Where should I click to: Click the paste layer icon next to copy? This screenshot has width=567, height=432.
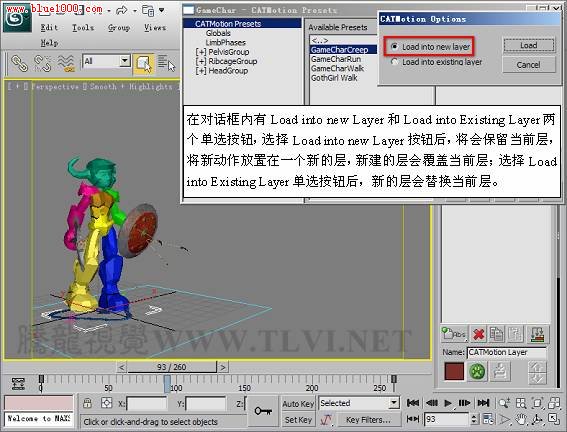tap(514, 334)
